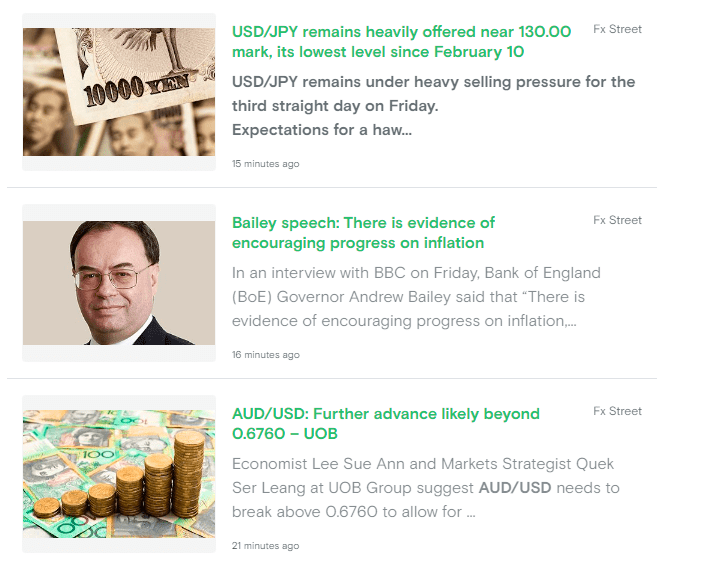The width and height of the screenshot is (701, 577).
Task: Click Fx Street source on Bailey article
Action: click(617, 220)
